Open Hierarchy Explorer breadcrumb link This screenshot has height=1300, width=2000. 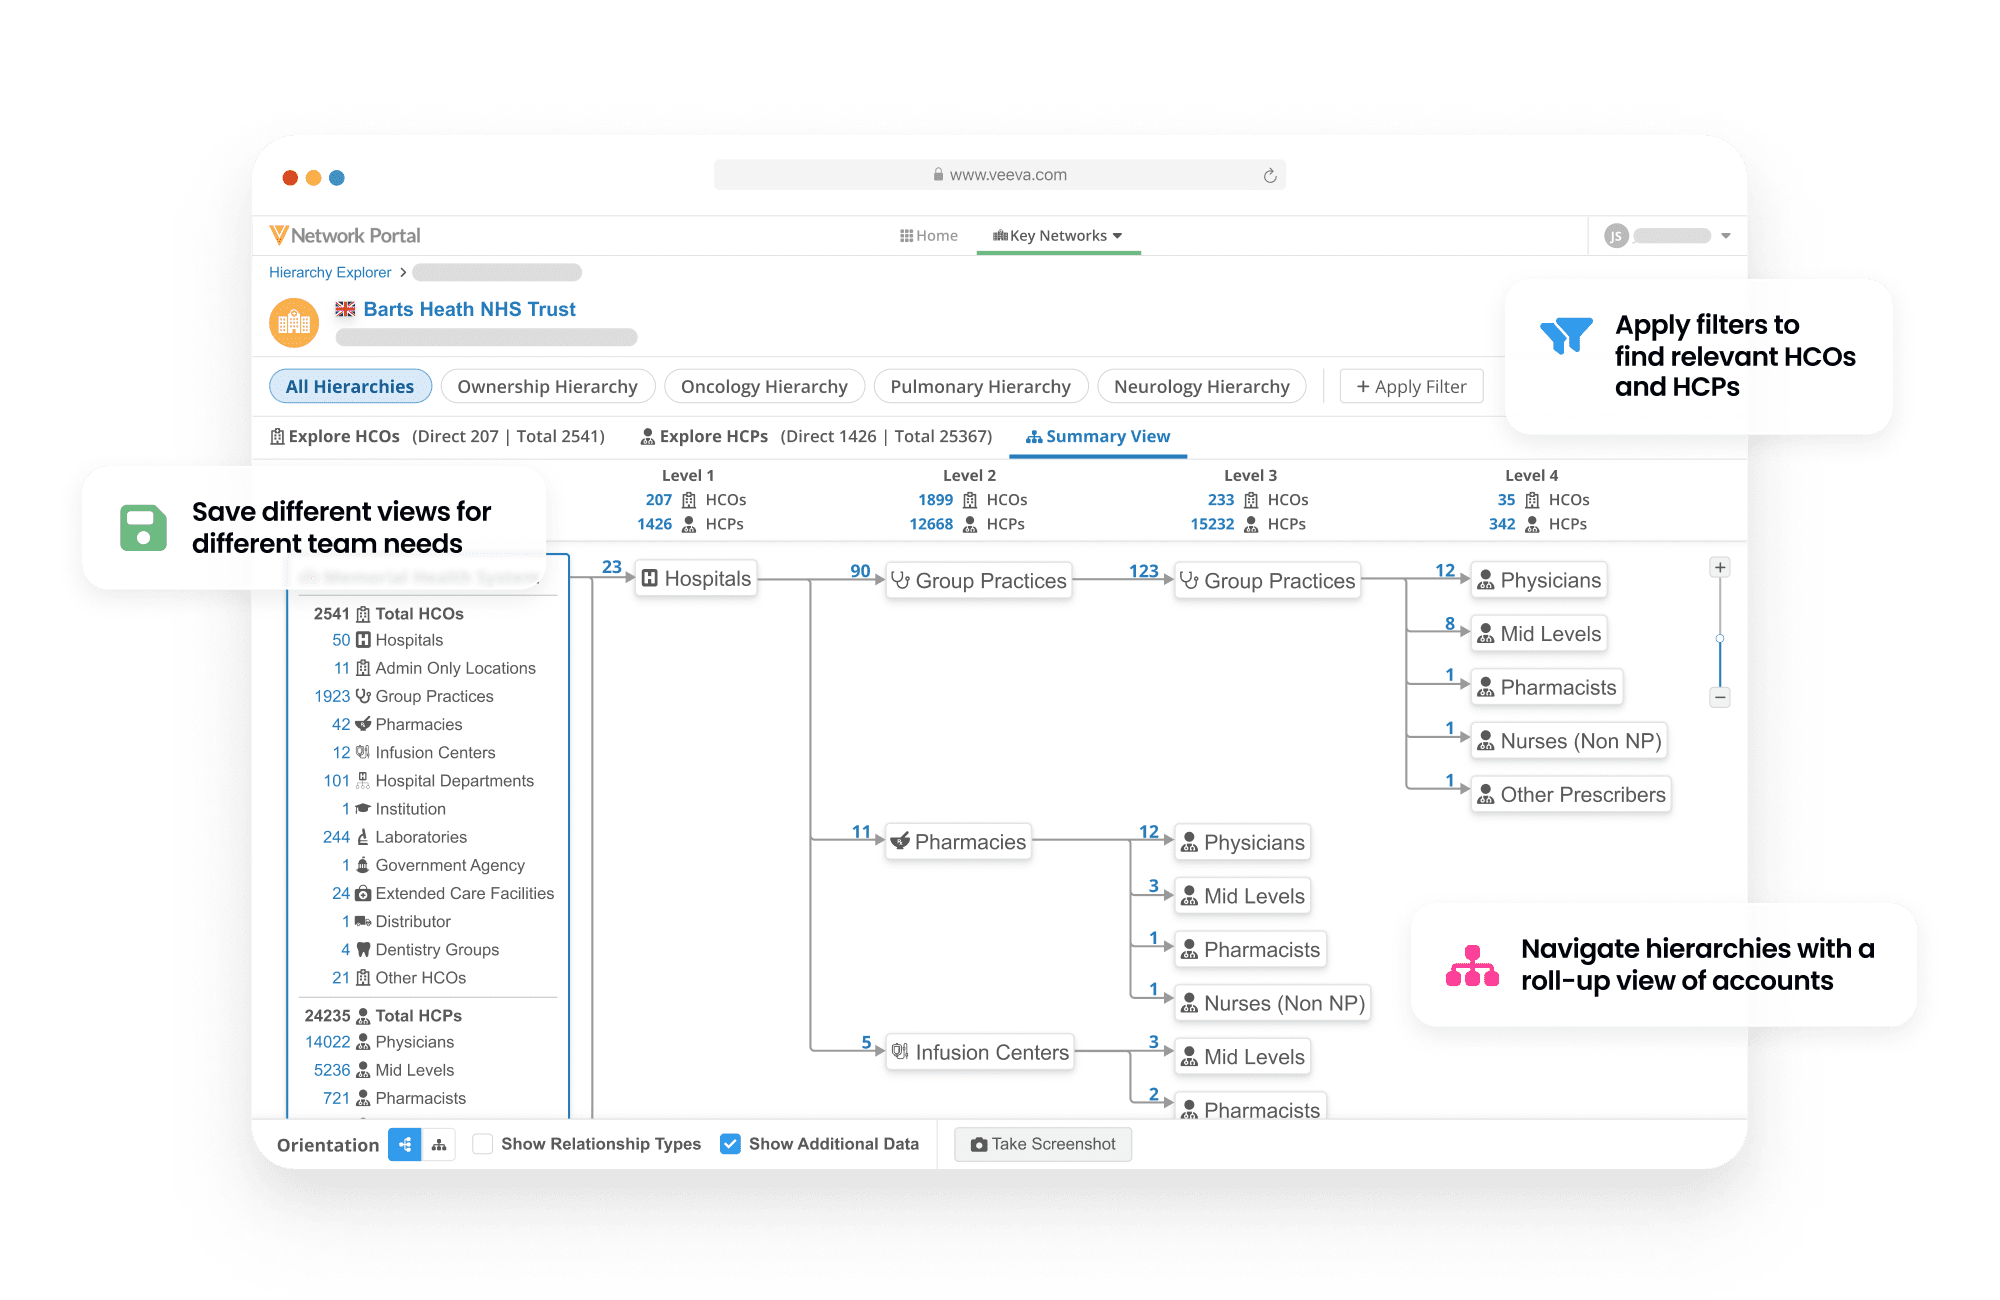[x=330, y=272]
